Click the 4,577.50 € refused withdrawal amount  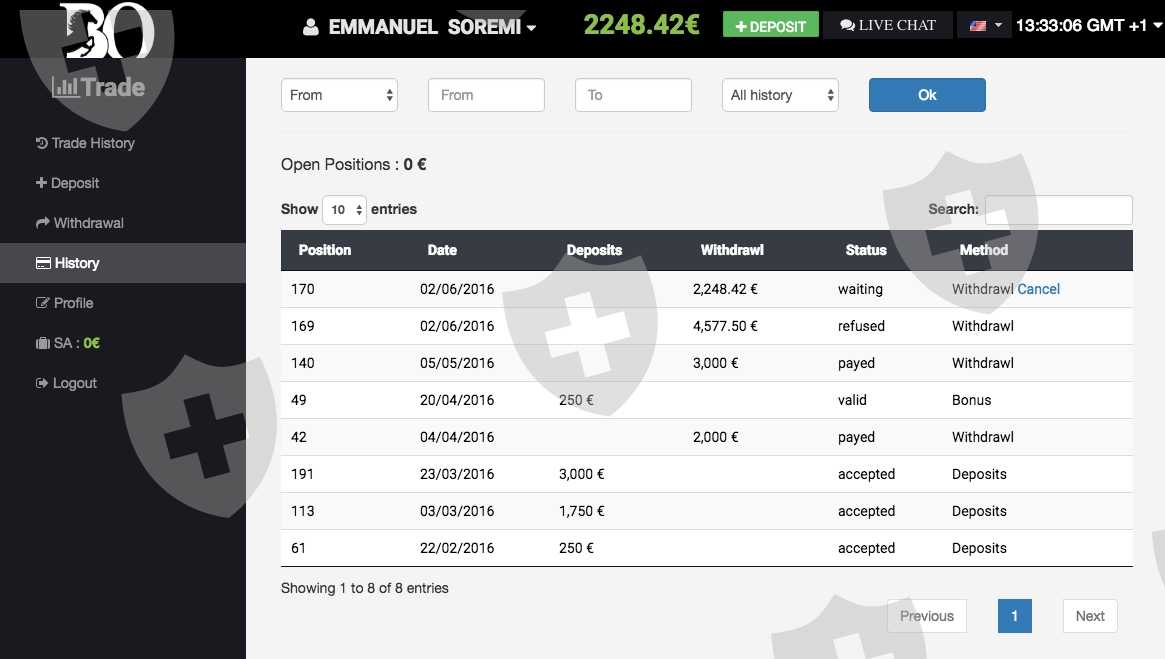(724, 326)
